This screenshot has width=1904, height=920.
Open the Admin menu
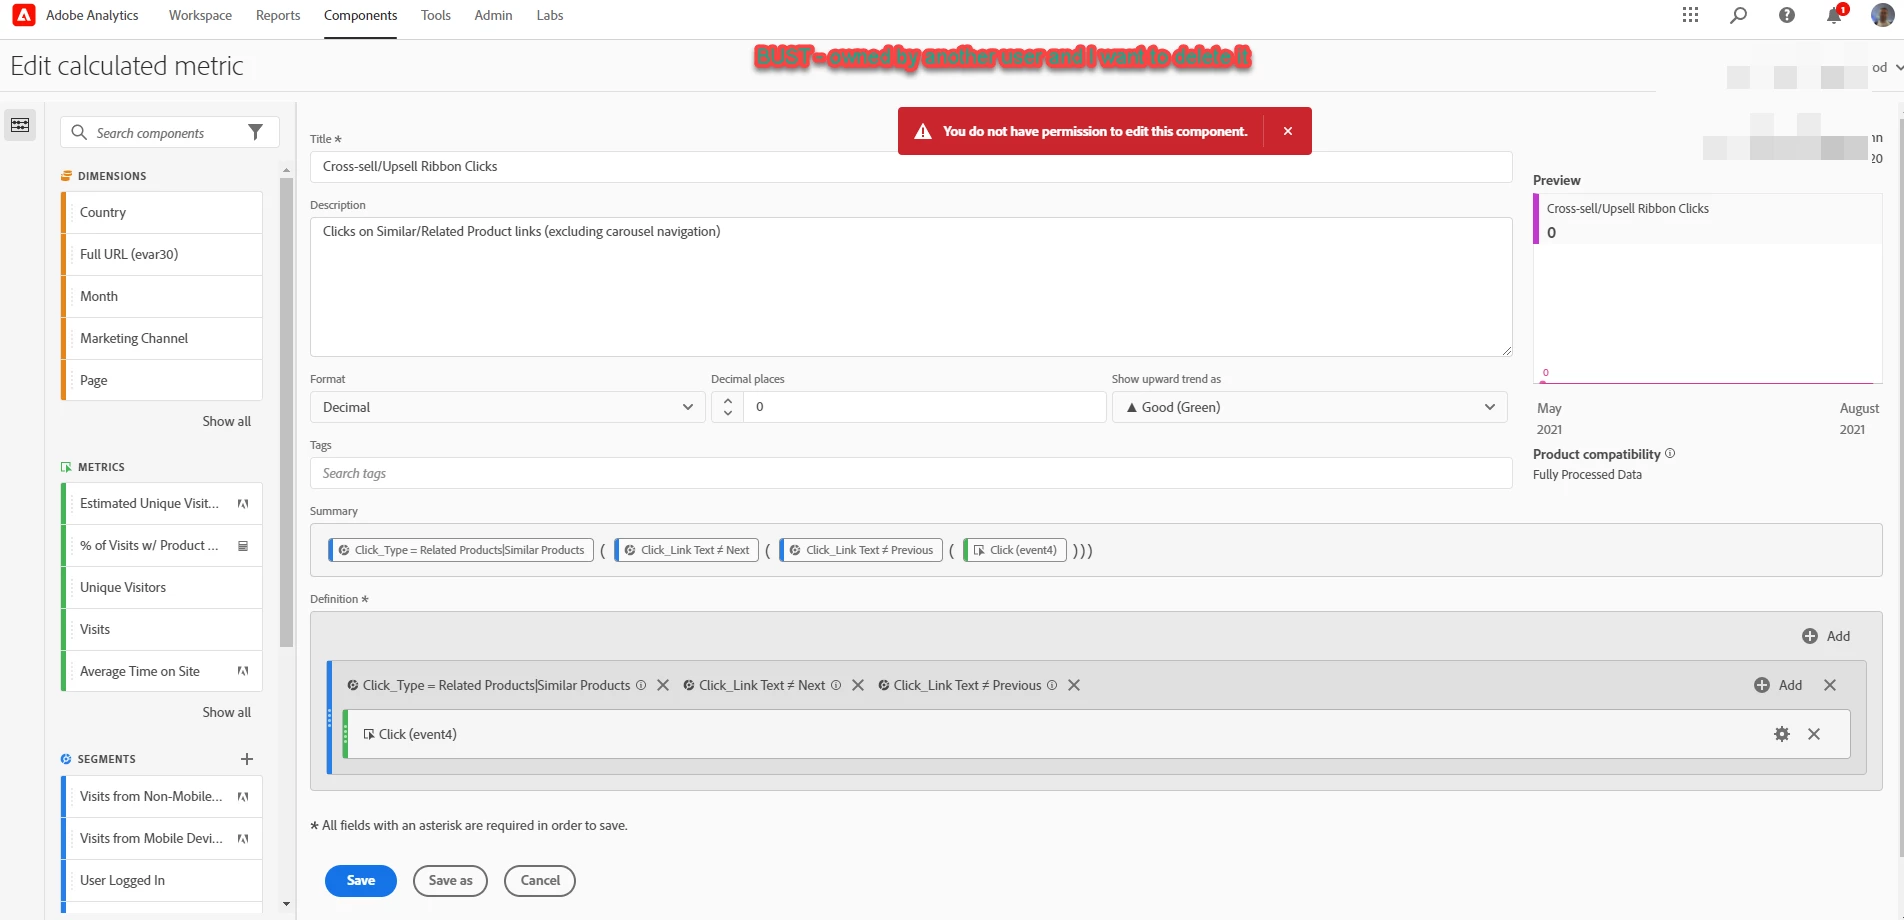(493, 15)
